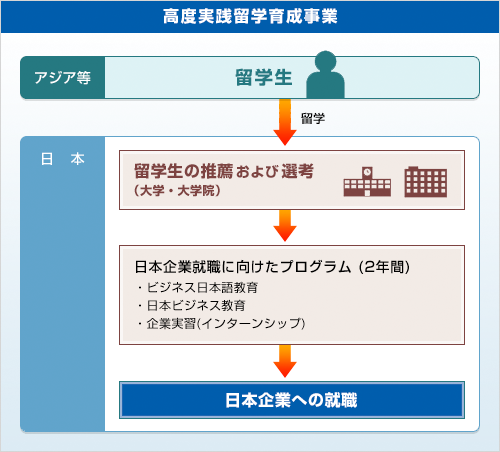
Task: Click the アジア等 label
Action: 62,78
